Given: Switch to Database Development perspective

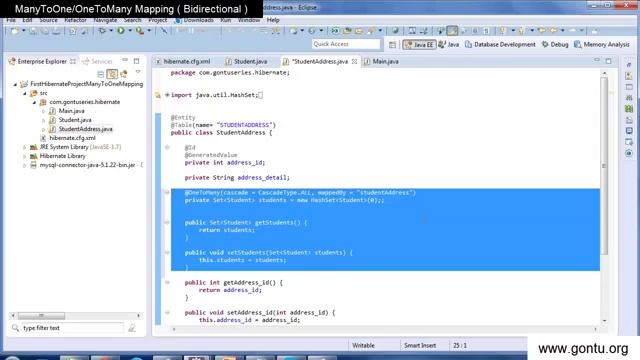Looking at the screenshot, I should (500, 44).
